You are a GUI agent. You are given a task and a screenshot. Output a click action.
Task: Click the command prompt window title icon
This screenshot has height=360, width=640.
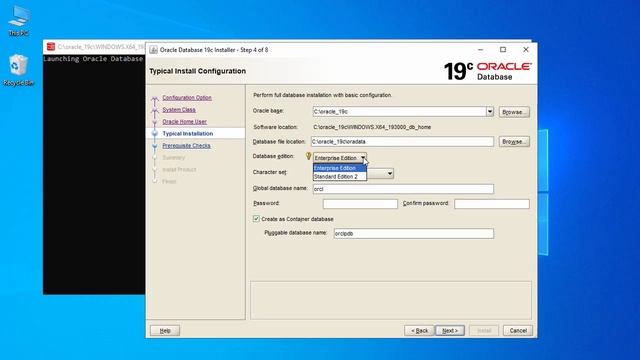[51, 47]
